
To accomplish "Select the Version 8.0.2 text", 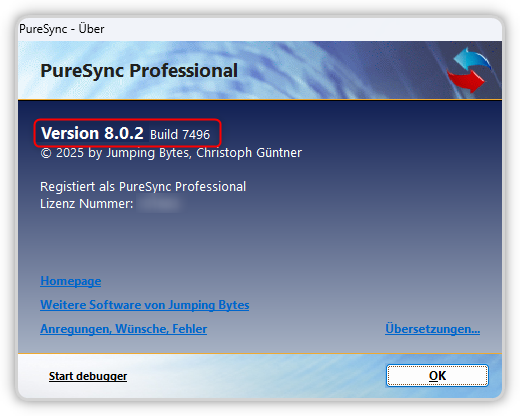I will pos(92,133).
